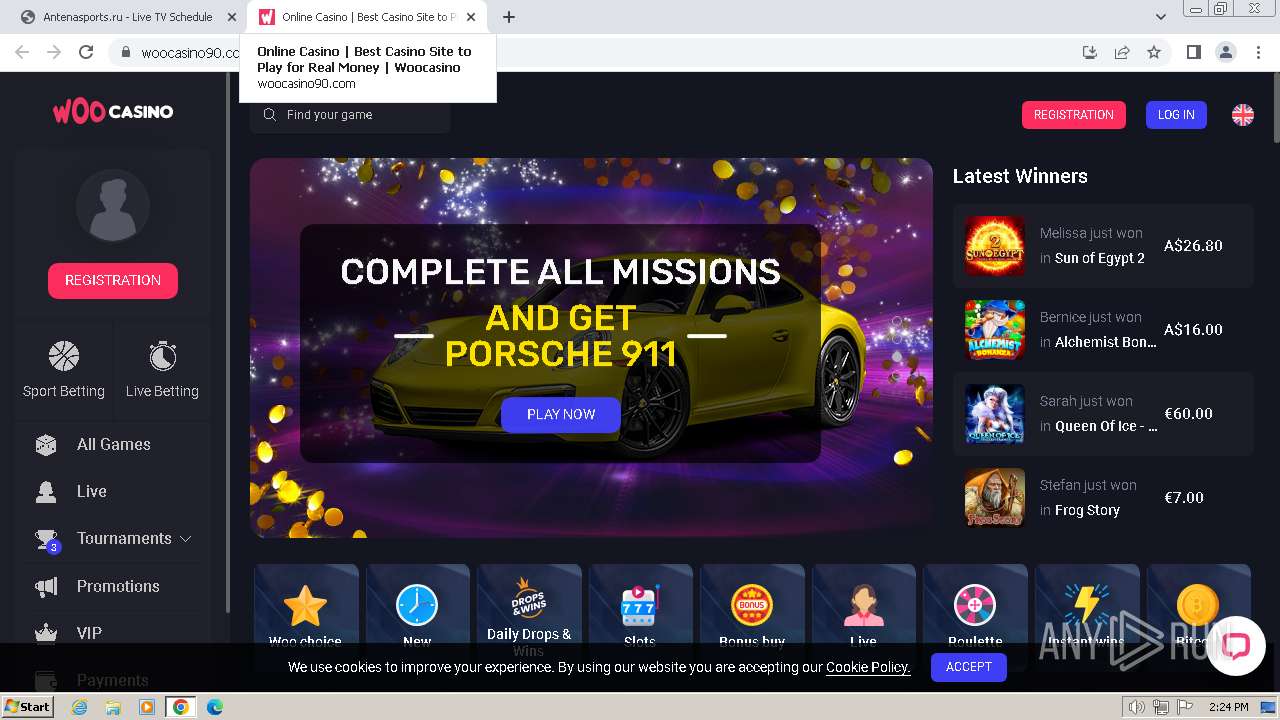Click the taskbar clock 2:24 PM

1229,707
